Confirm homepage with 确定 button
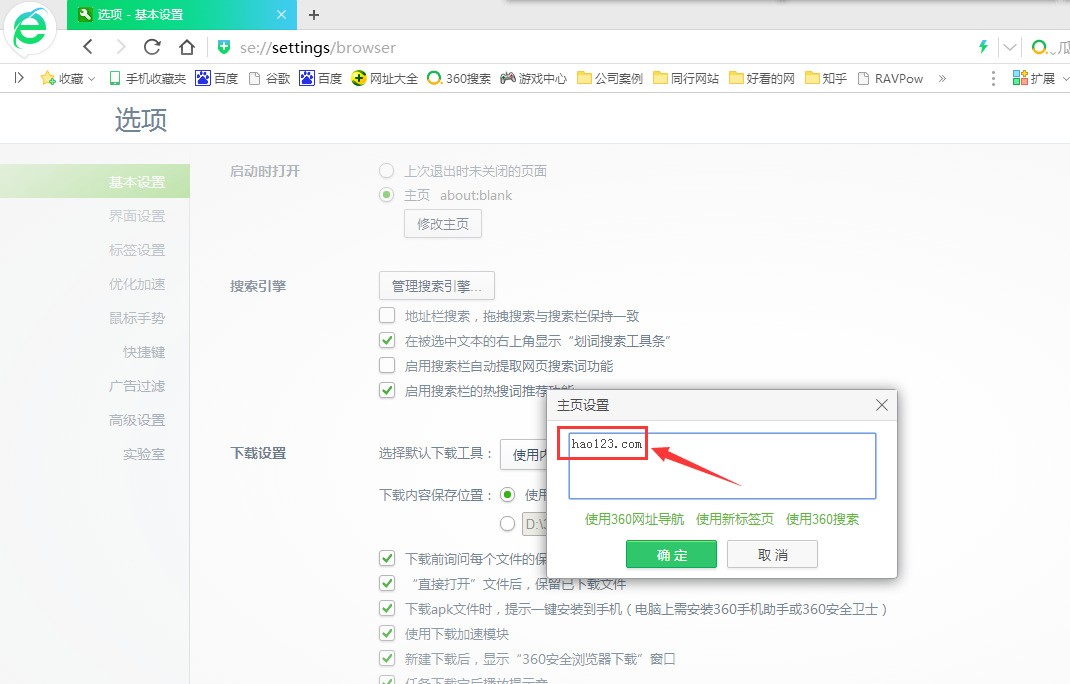This screenshot has width=1070, height=684. point(671,554)
